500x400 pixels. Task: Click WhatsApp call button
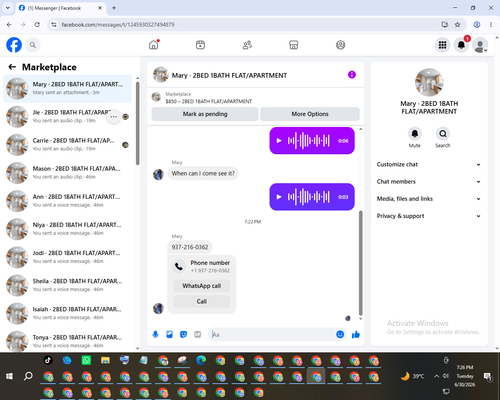(x=202, y=286)
